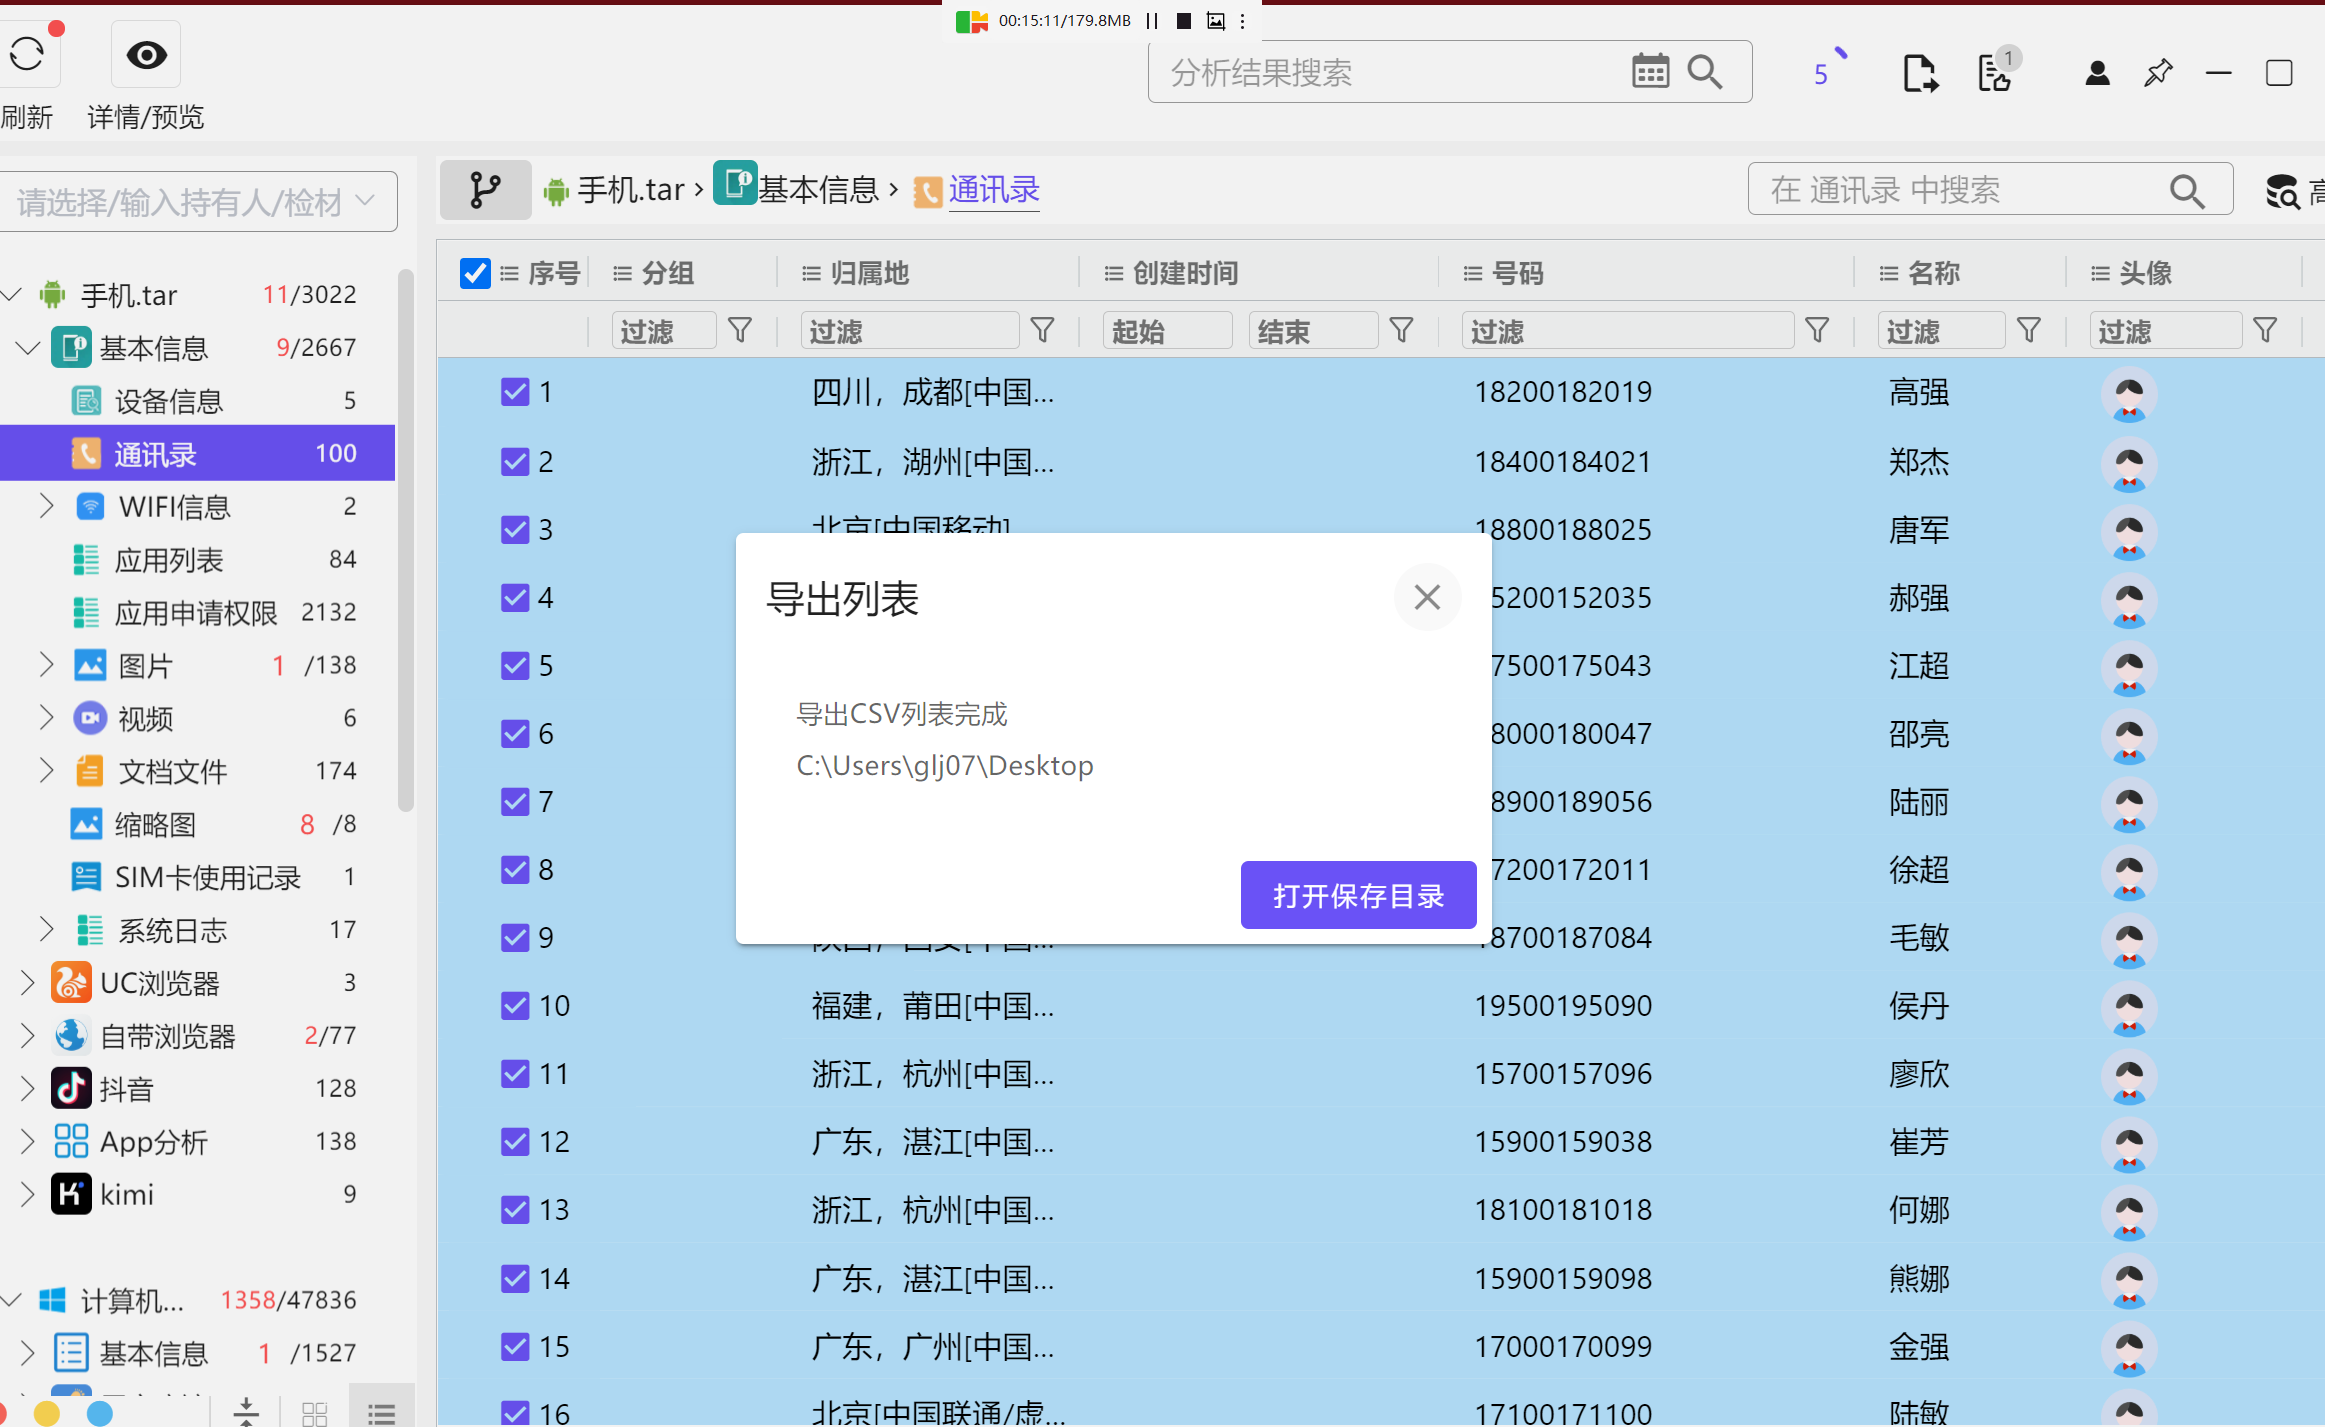
Task: Select SIM卡使用记录 in the sidebar
Action: (207, 877)
